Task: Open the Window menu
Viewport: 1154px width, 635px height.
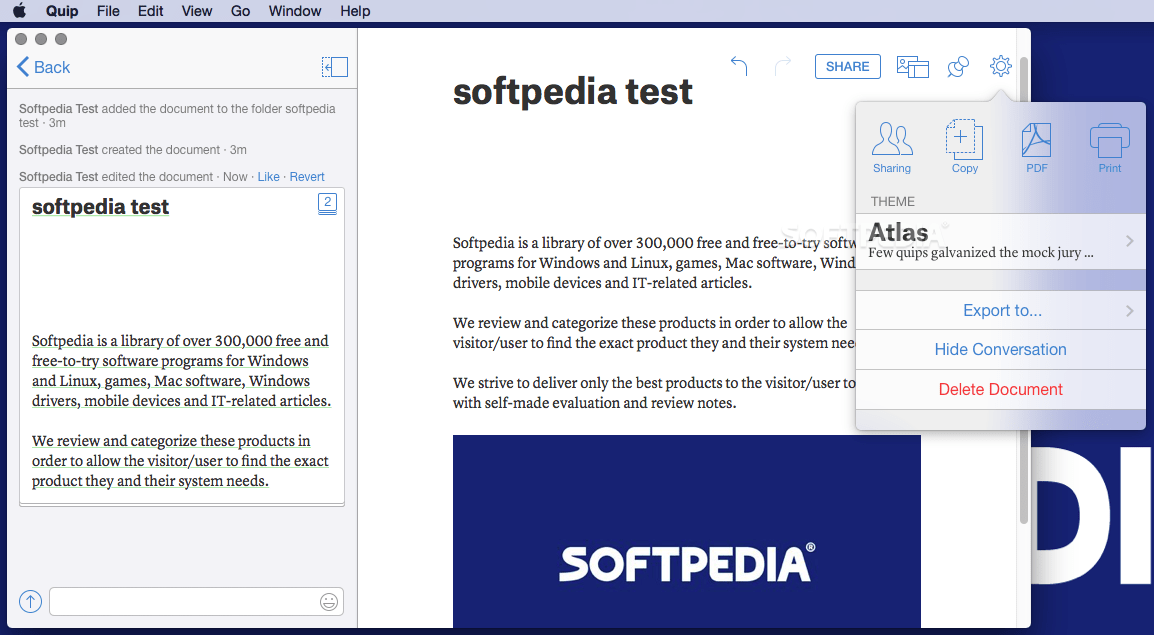Action: coord(294,11)
